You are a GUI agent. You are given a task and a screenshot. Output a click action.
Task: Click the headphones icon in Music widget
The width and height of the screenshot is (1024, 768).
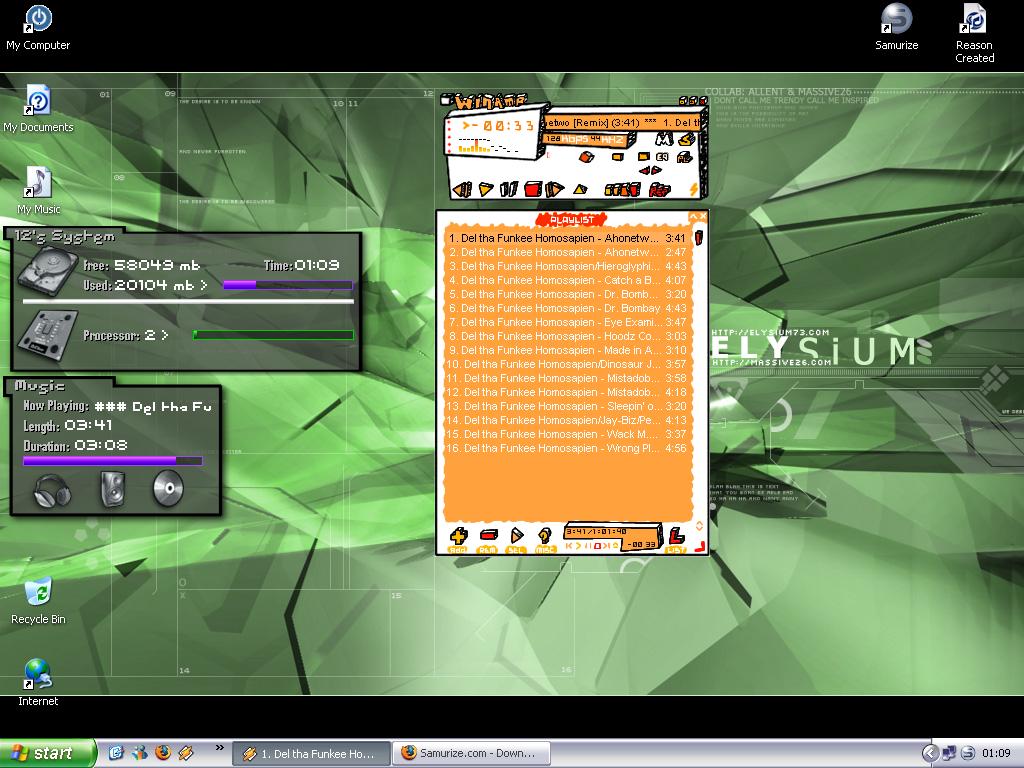point(52,490)
